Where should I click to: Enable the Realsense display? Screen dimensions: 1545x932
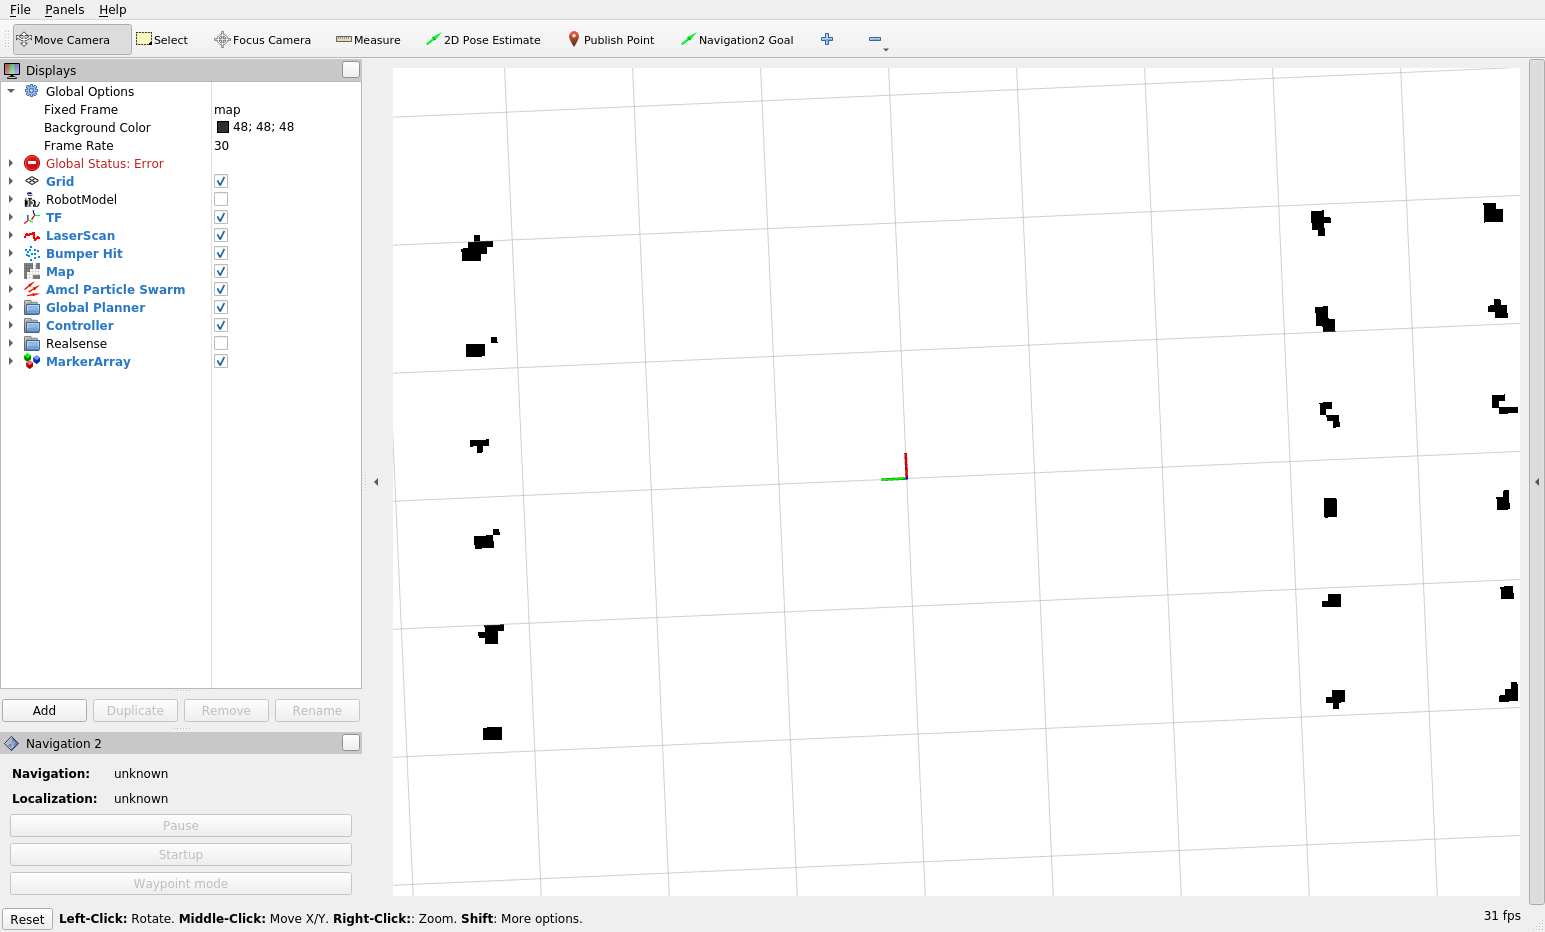tap(220, 343)
